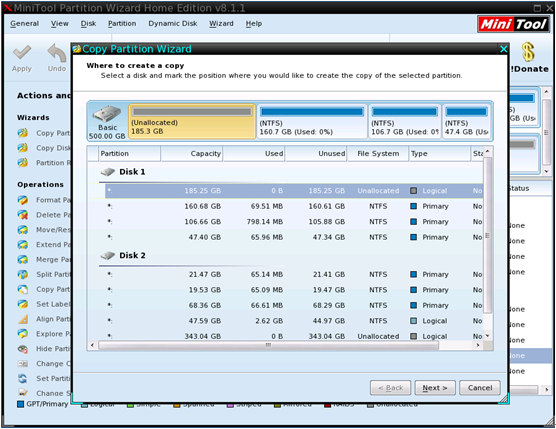556x429 pixels.
Task: Click the partition list scroll-down arrow
Action: click(x=488, y=336)
